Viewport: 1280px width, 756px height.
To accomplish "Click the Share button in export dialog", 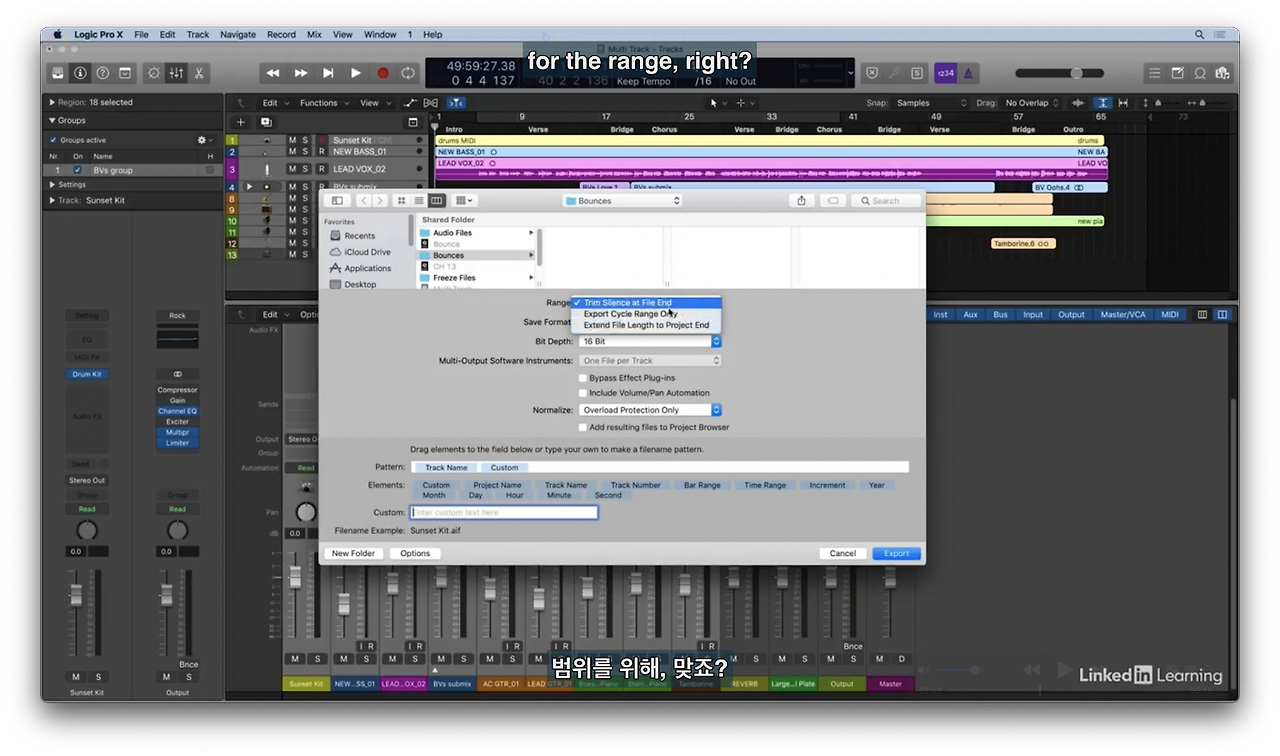I will click(x=801, y=201).
